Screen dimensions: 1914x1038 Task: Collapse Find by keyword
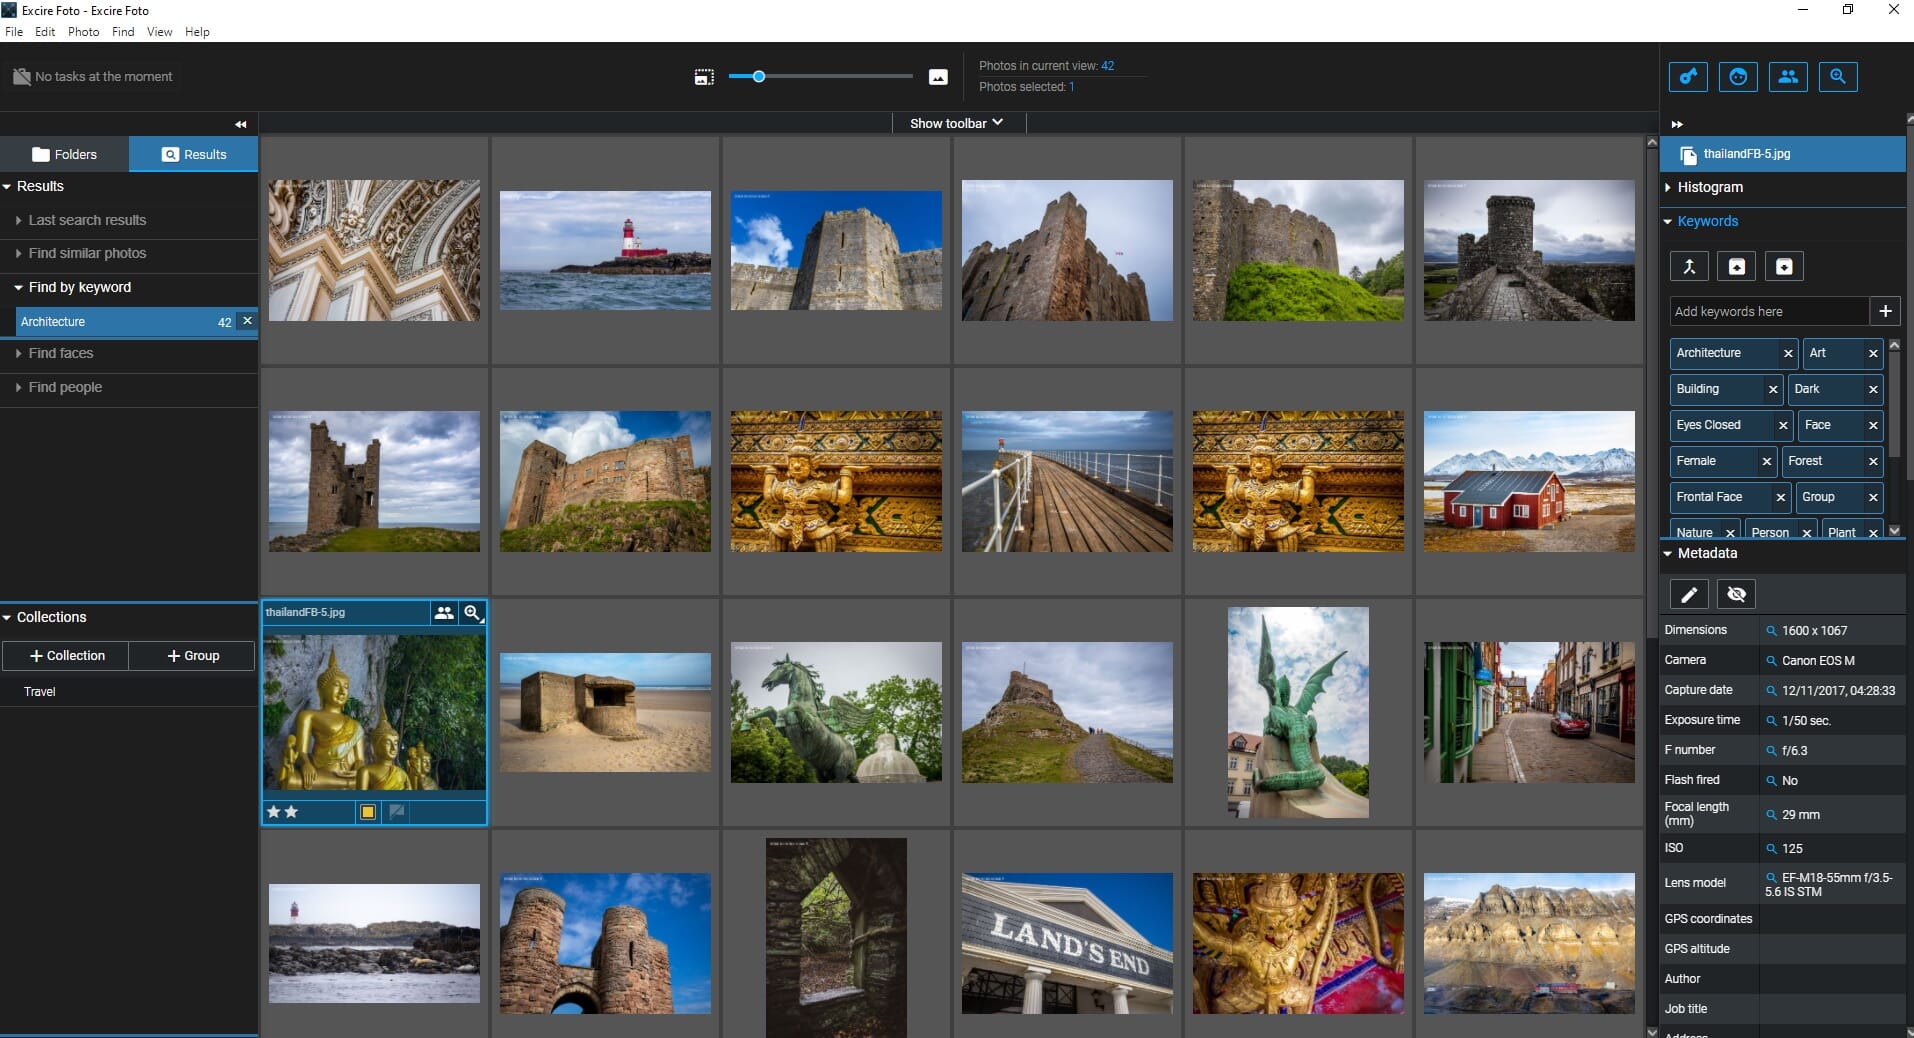pyautogui.click(x=19, y=287)
